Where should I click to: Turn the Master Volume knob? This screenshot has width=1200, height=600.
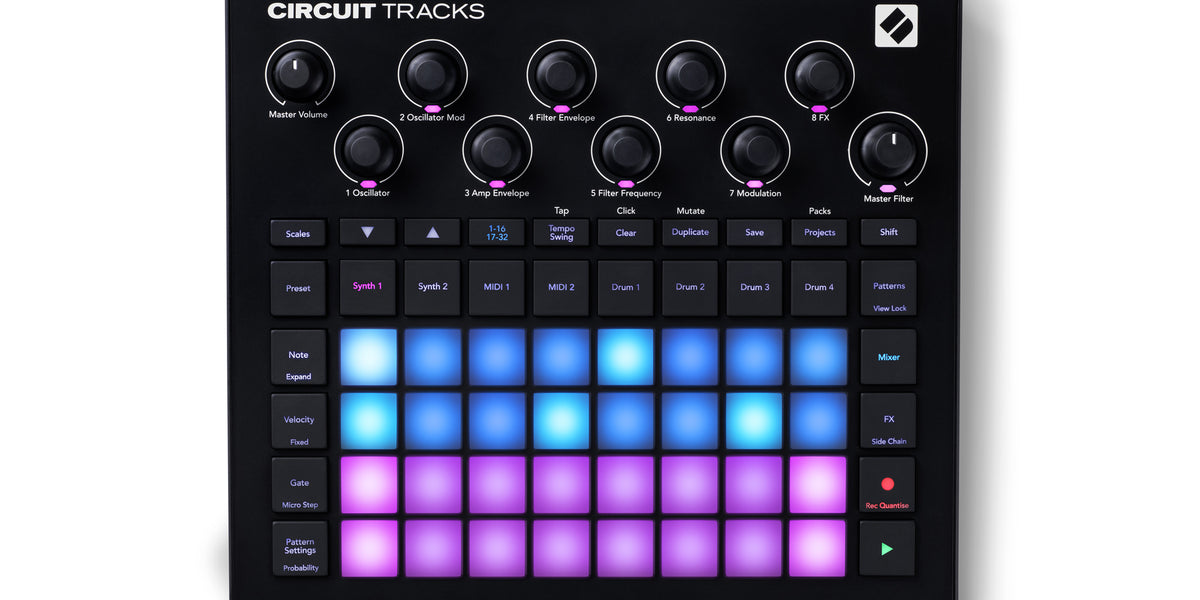pos(298,73)
